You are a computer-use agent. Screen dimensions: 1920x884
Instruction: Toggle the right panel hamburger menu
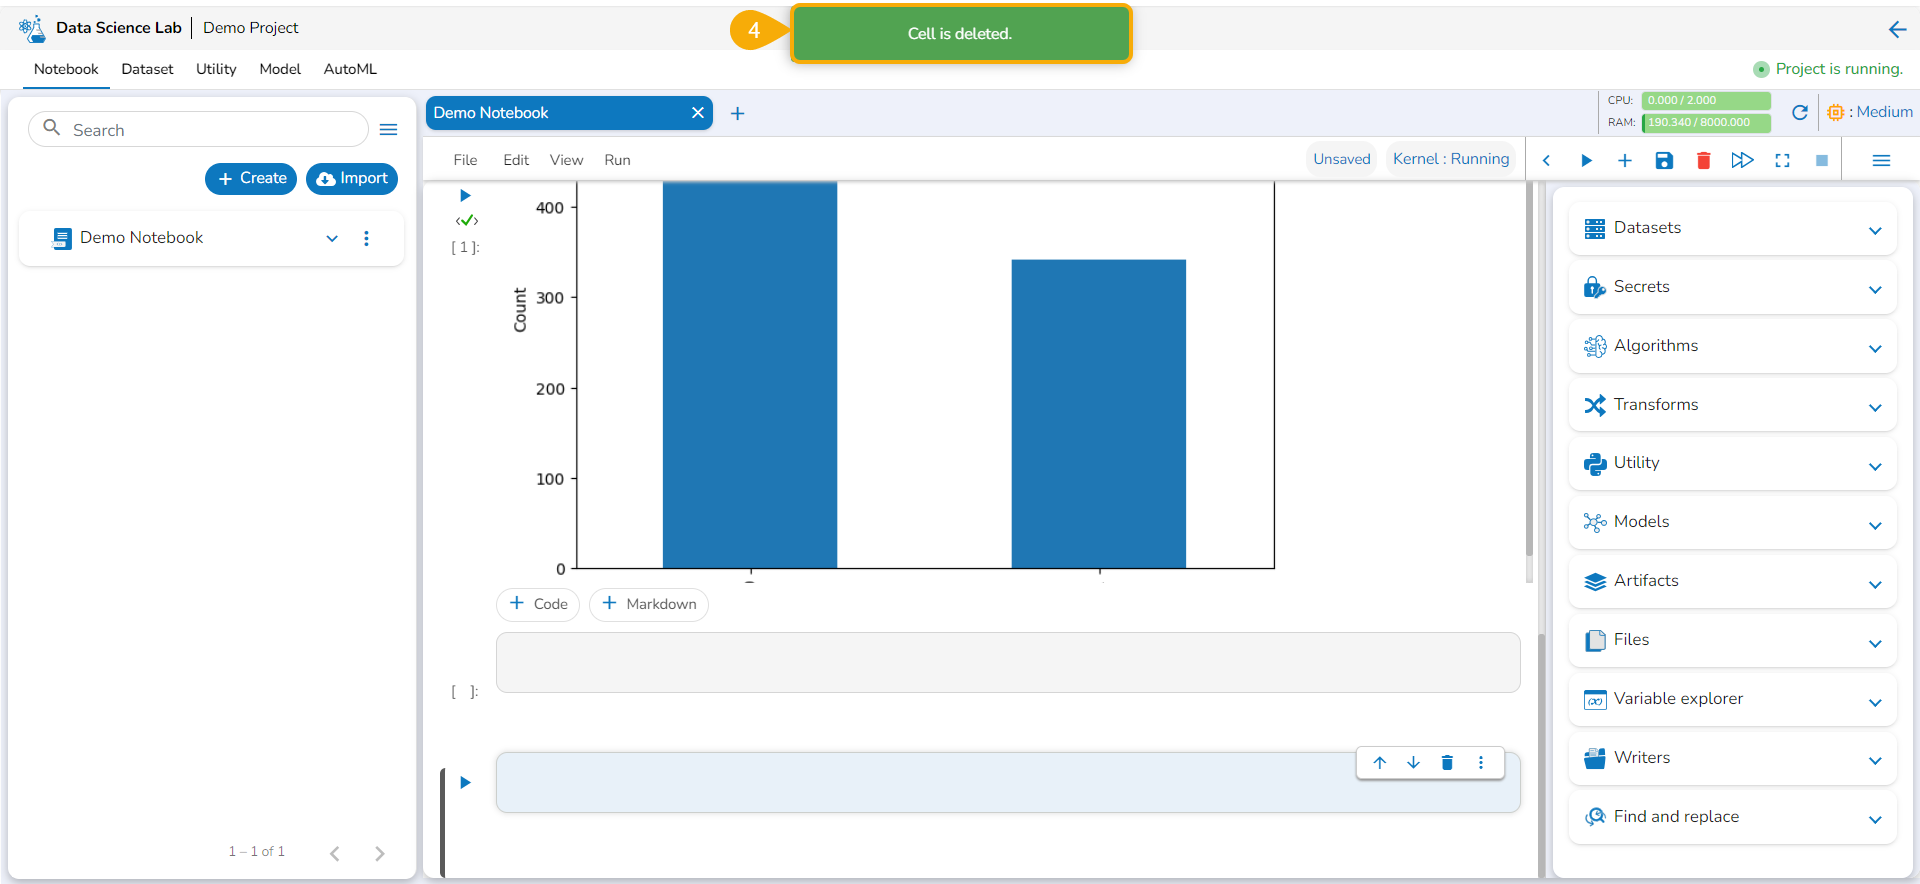coord(1880,161)
